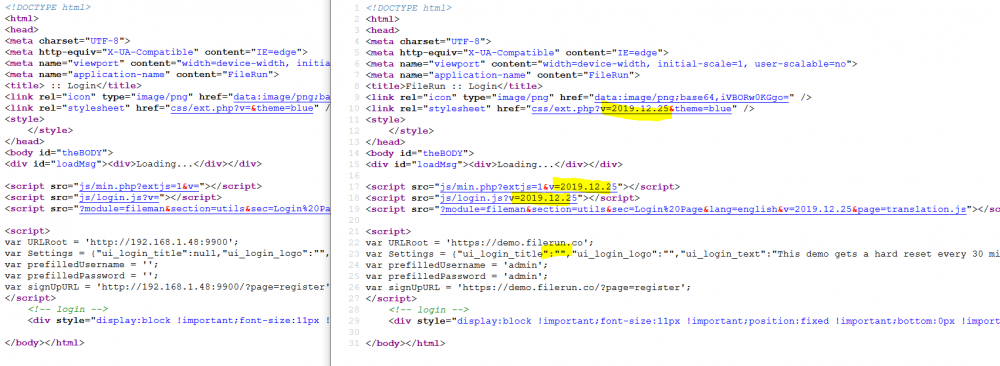
Task: Click right pane <!DOCTYPE html> line
Action: tap(409, 8)
